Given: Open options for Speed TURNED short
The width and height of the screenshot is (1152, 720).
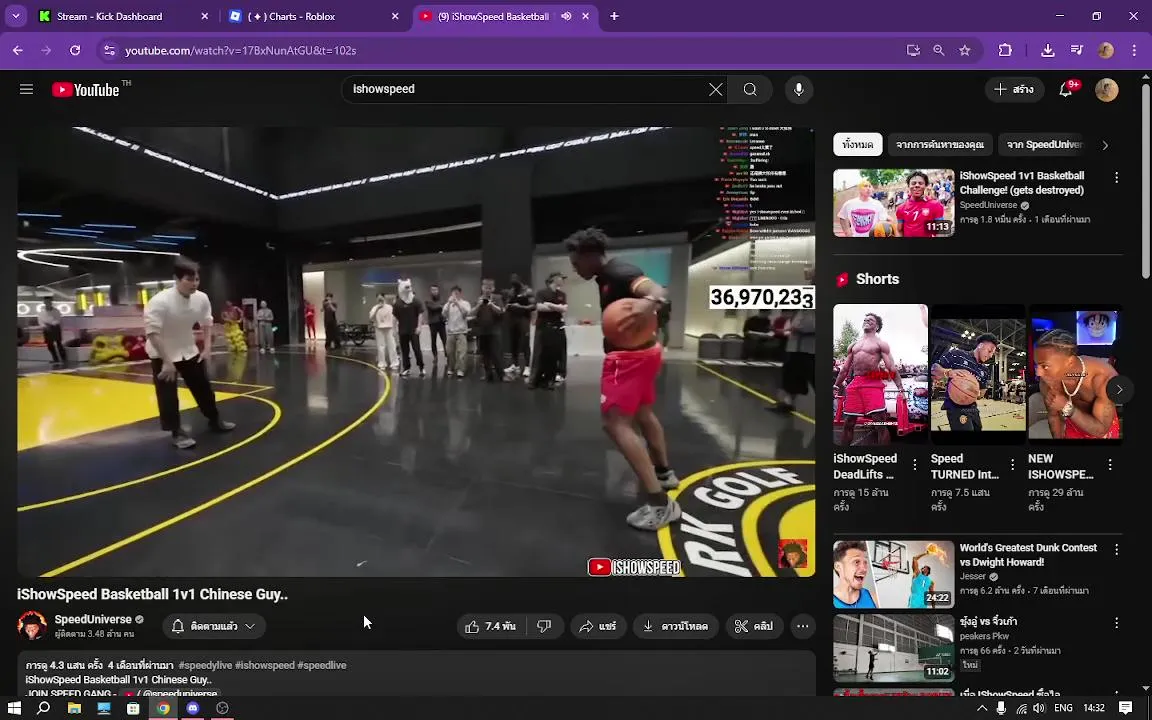Looking at the screenshot, I should tap(1012, 464).
